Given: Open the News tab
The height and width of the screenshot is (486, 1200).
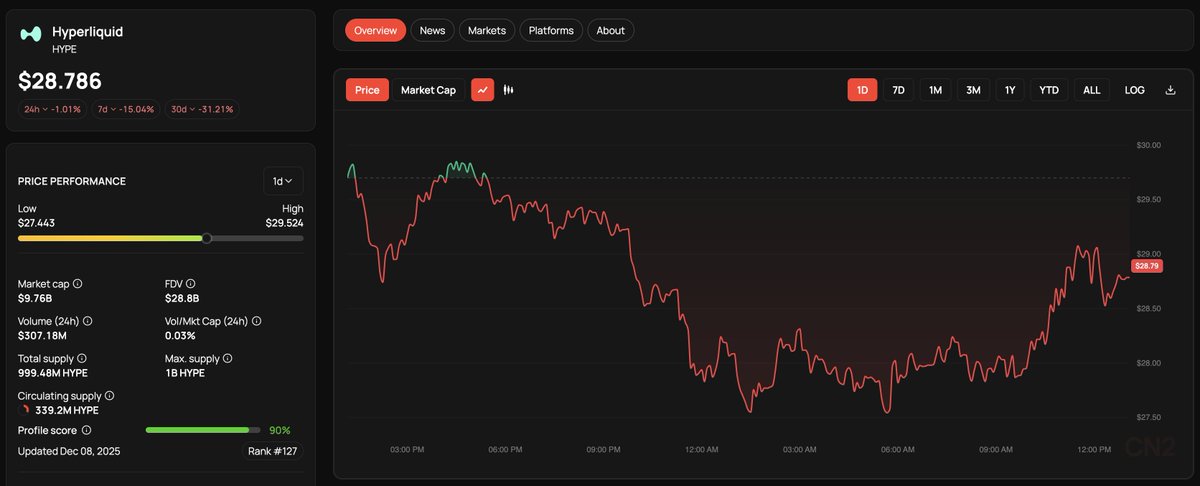Looking at the screenshot, I should point(433,30).
